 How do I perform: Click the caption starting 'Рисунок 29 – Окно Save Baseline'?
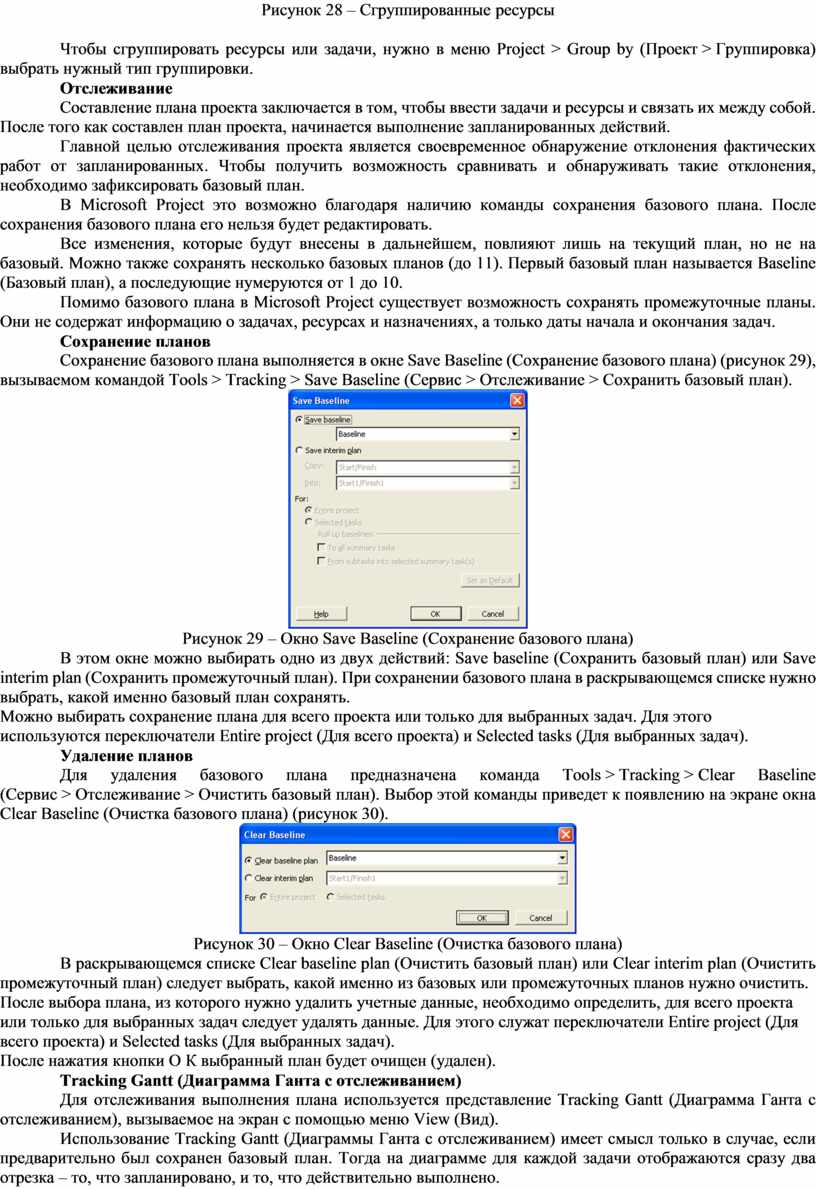pyautogui.click(x=408, y=638)
